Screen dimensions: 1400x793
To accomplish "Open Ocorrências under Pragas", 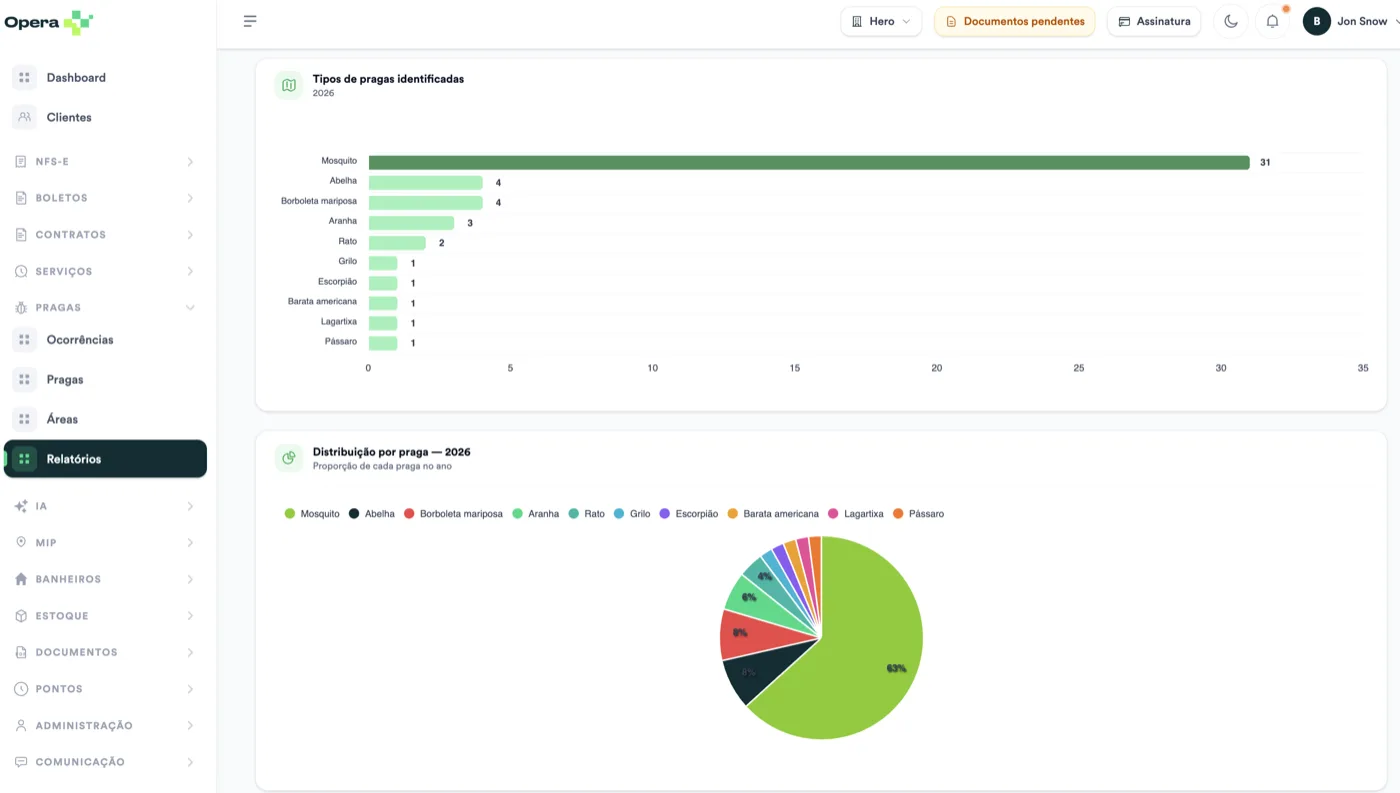I will [106, 340].
